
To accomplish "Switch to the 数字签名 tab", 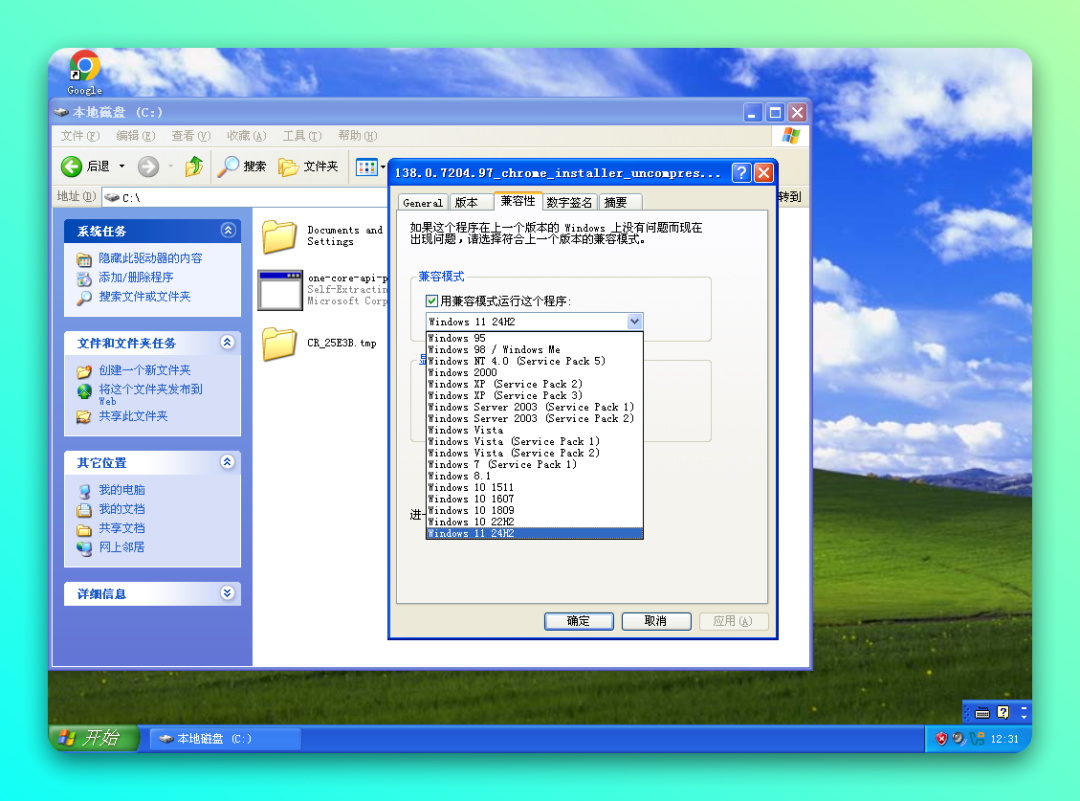I will (569, 202).
